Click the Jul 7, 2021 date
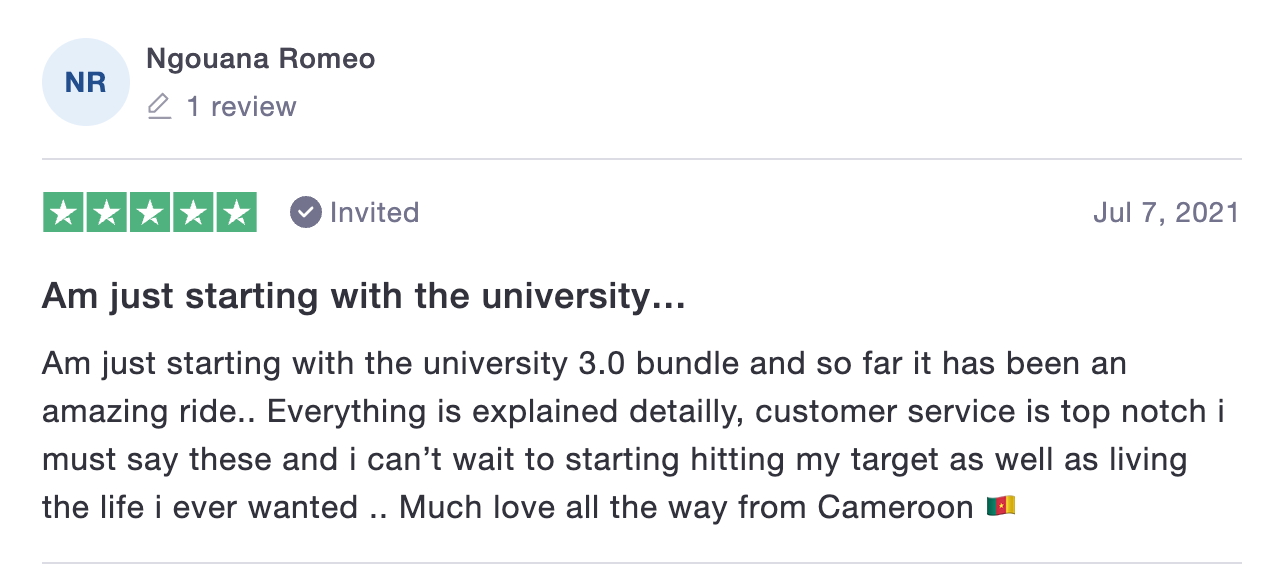 pos(1166,212)
